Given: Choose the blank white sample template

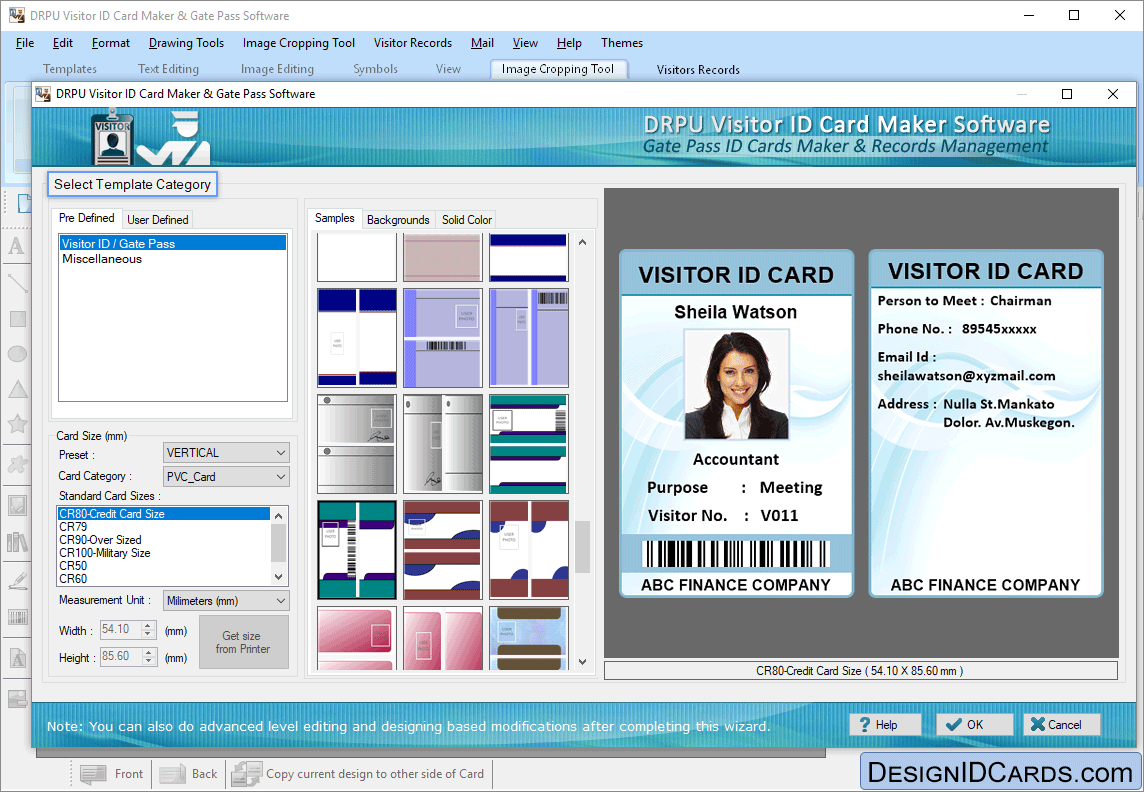Looking at the screenshot, I should click(357, 257).
